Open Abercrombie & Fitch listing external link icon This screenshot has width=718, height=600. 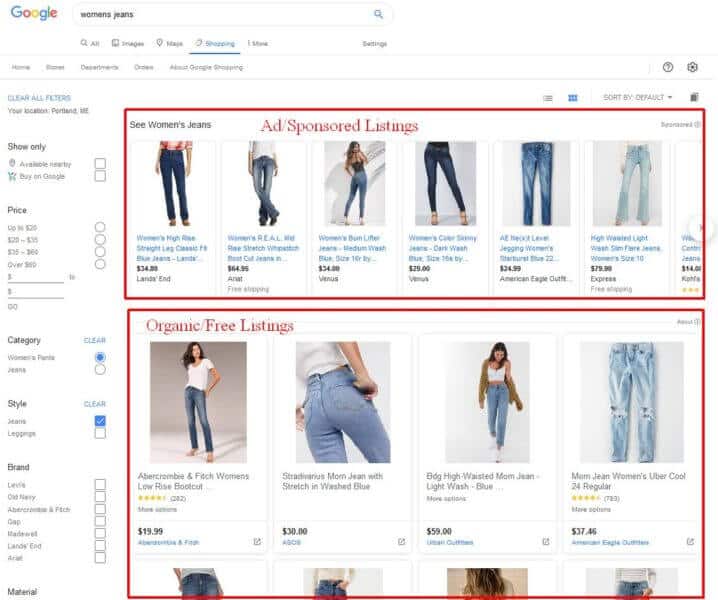(257, 541)
